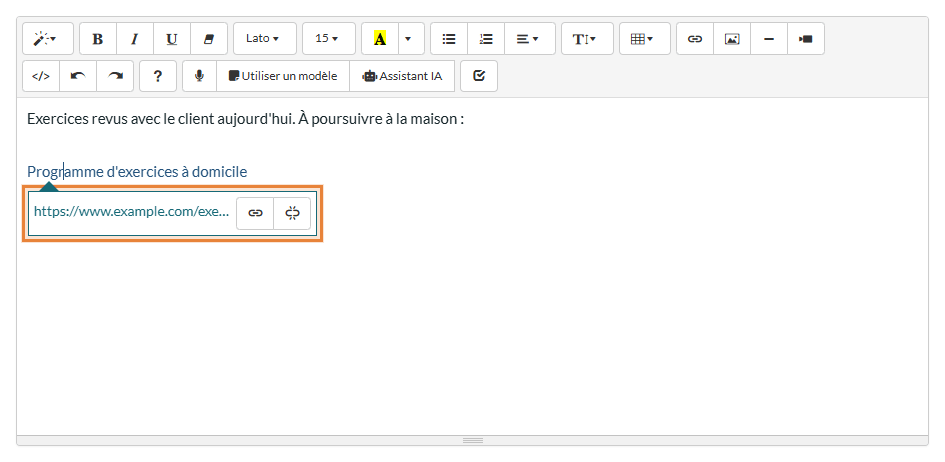
Task: Click the checkbox checkmark toolbar icon
Action: coord(479,76)
